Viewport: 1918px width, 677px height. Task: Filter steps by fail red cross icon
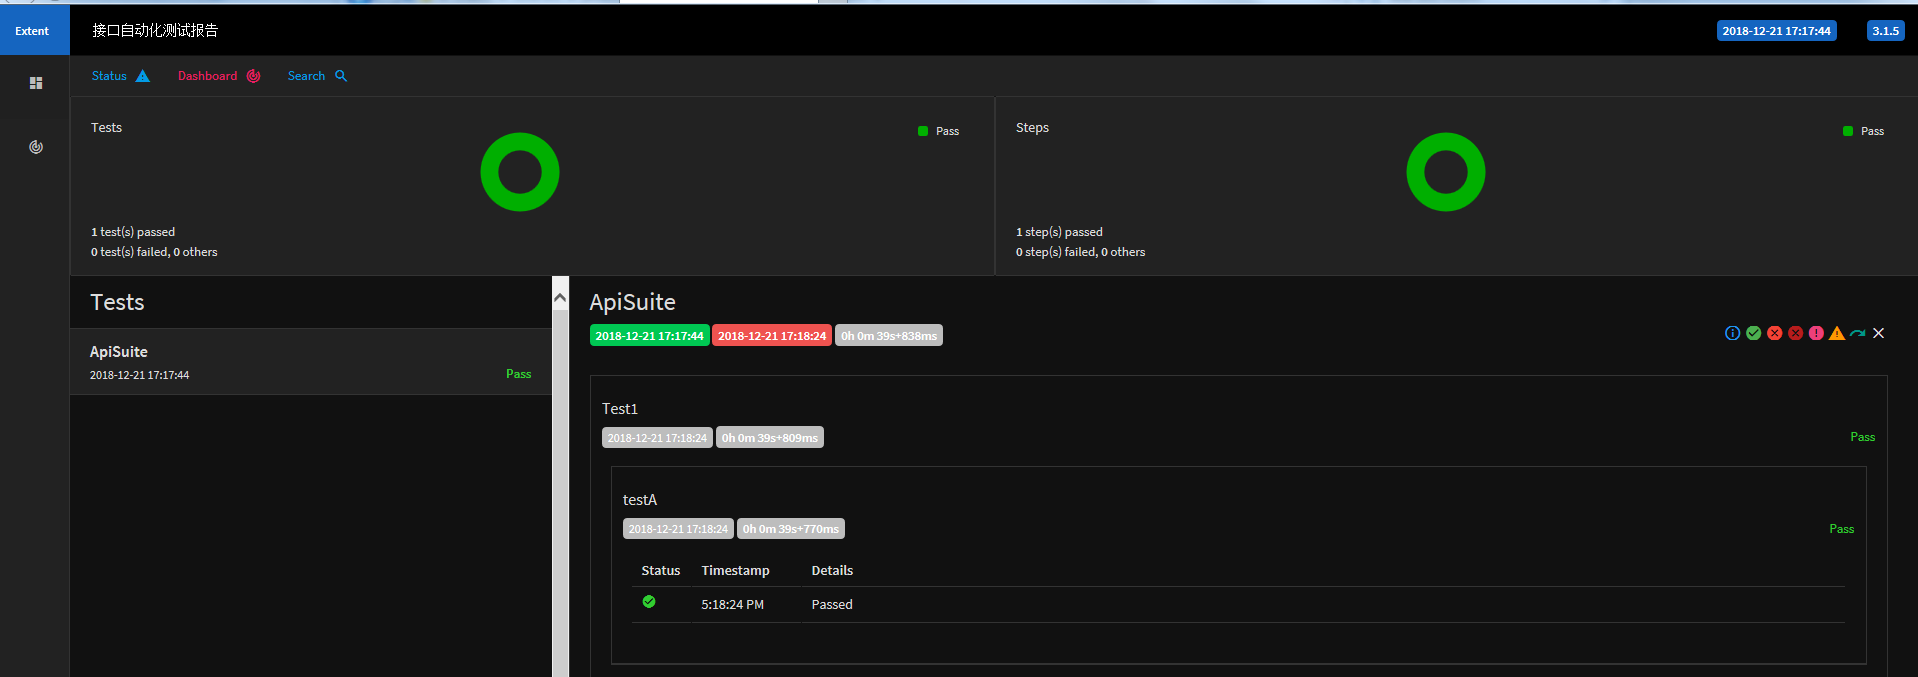click(1774, 333)
